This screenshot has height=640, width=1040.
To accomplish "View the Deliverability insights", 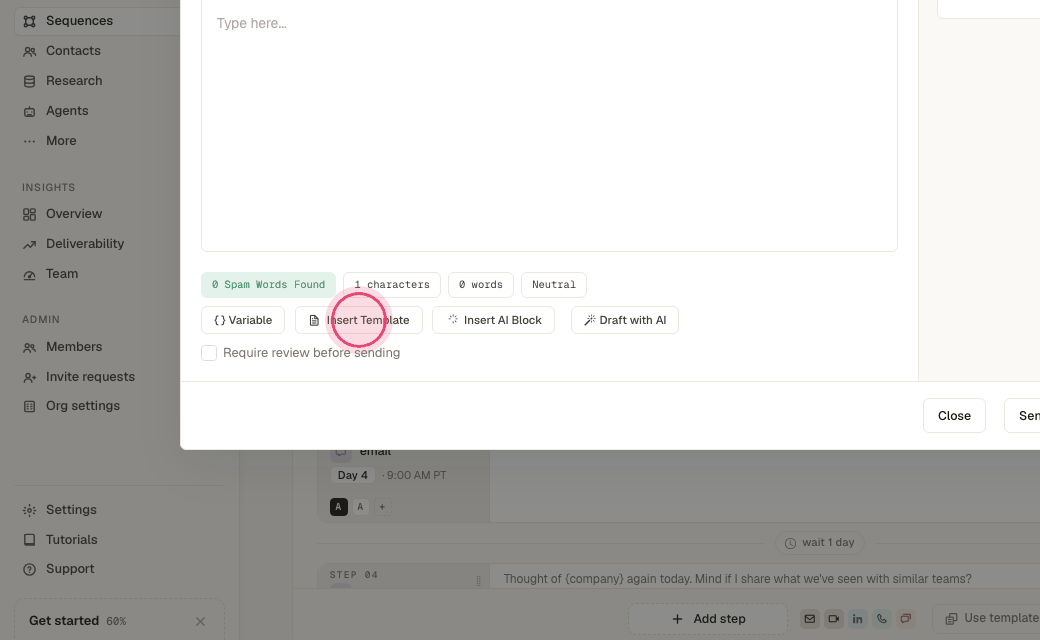I will pyautogui.click(x=84, y=243).
